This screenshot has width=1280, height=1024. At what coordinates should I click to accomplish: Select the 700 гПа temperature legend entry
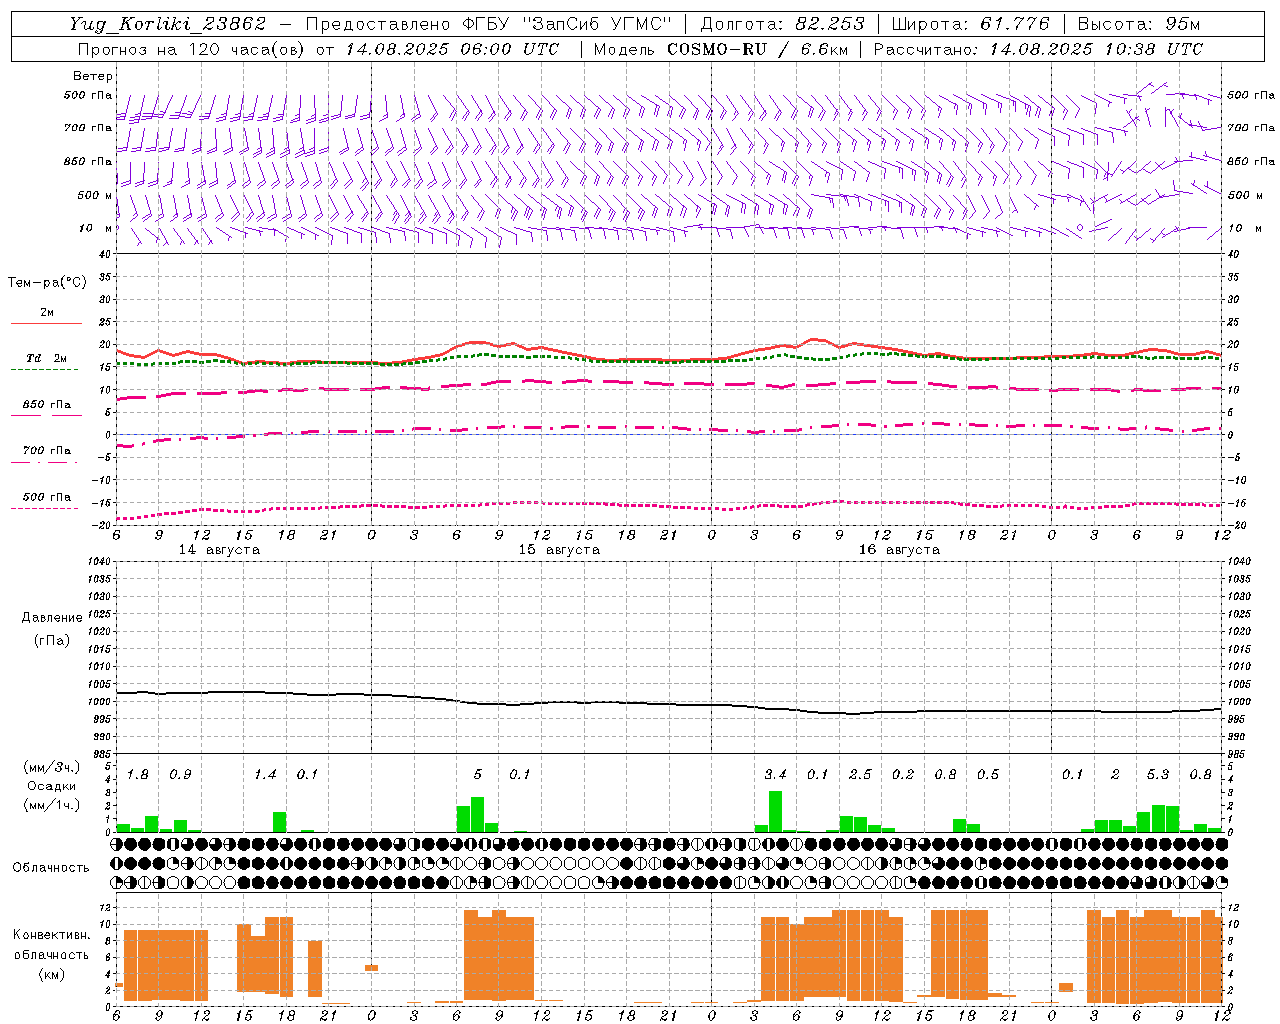point(46,451)
